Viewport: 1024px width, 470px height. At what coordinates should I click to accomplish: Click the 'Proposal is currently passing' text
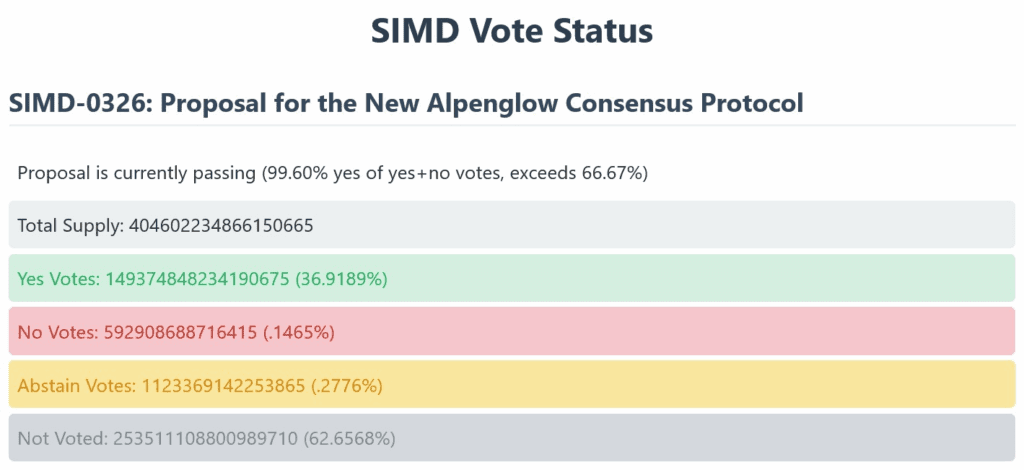(x=137, y=173)
